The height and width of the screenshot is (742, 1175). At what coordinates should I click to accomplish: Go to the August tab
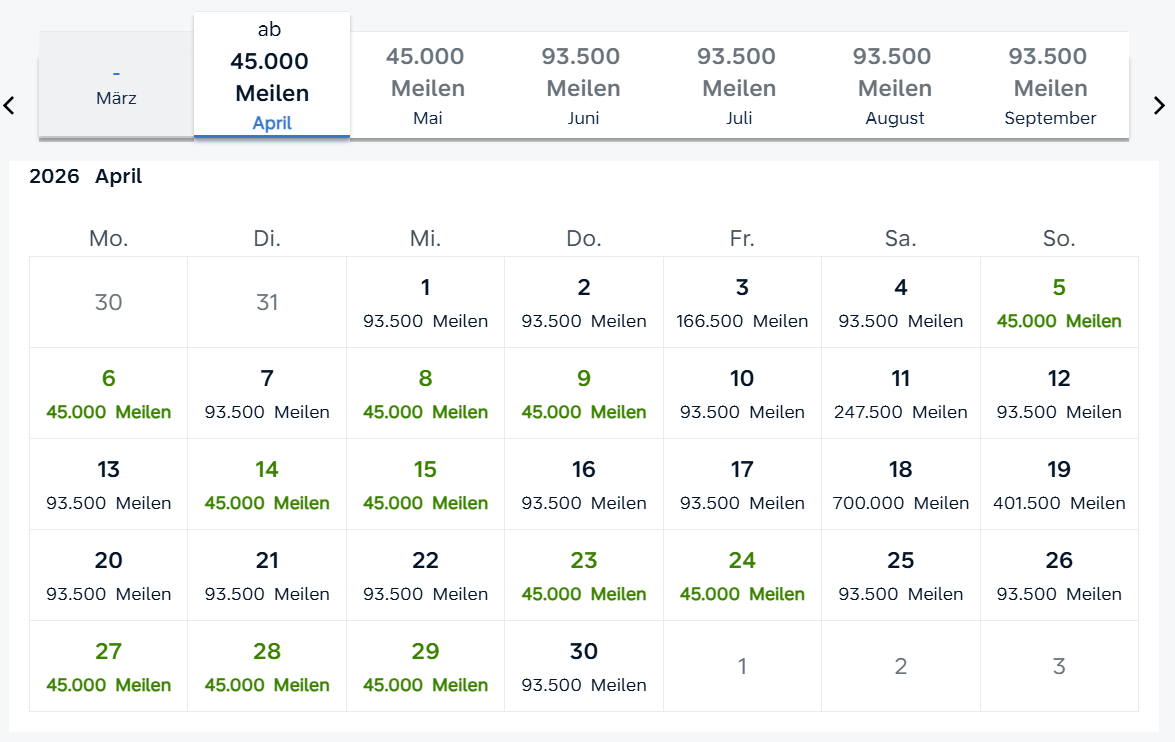(x=895, y=86)
